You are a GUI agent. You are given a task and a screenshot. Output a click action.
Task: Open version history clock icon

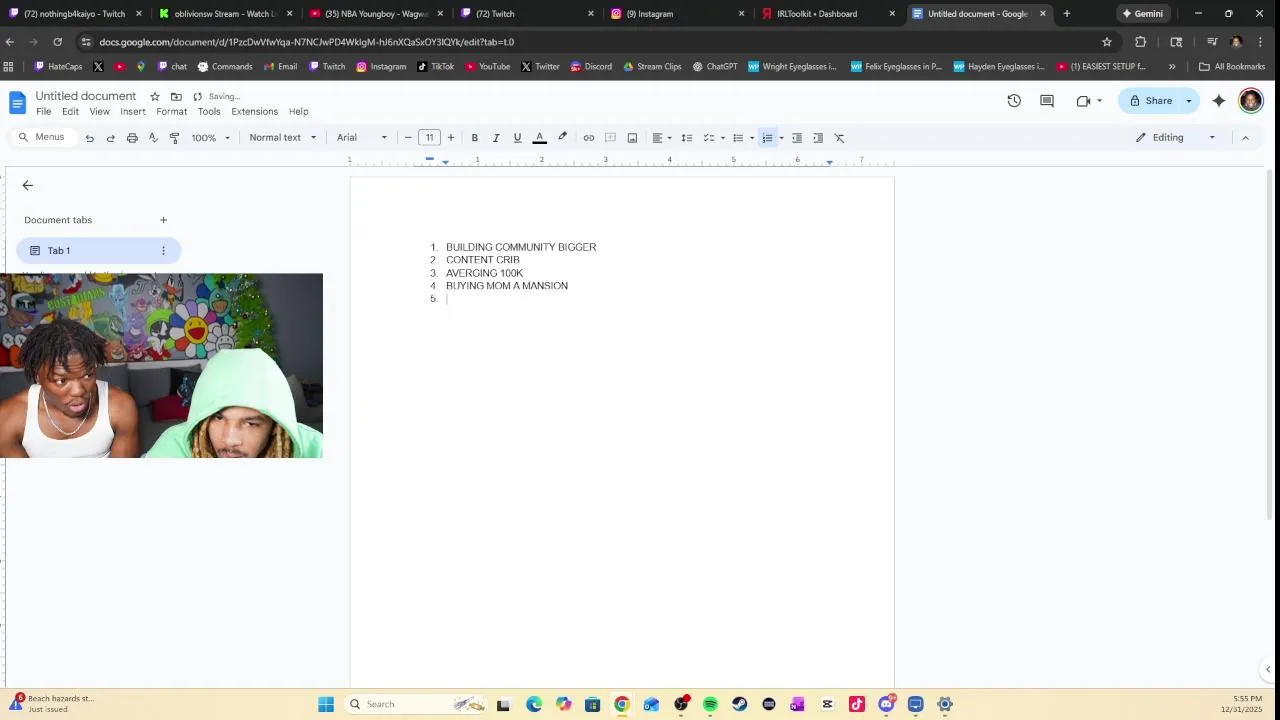[1014, 101]
